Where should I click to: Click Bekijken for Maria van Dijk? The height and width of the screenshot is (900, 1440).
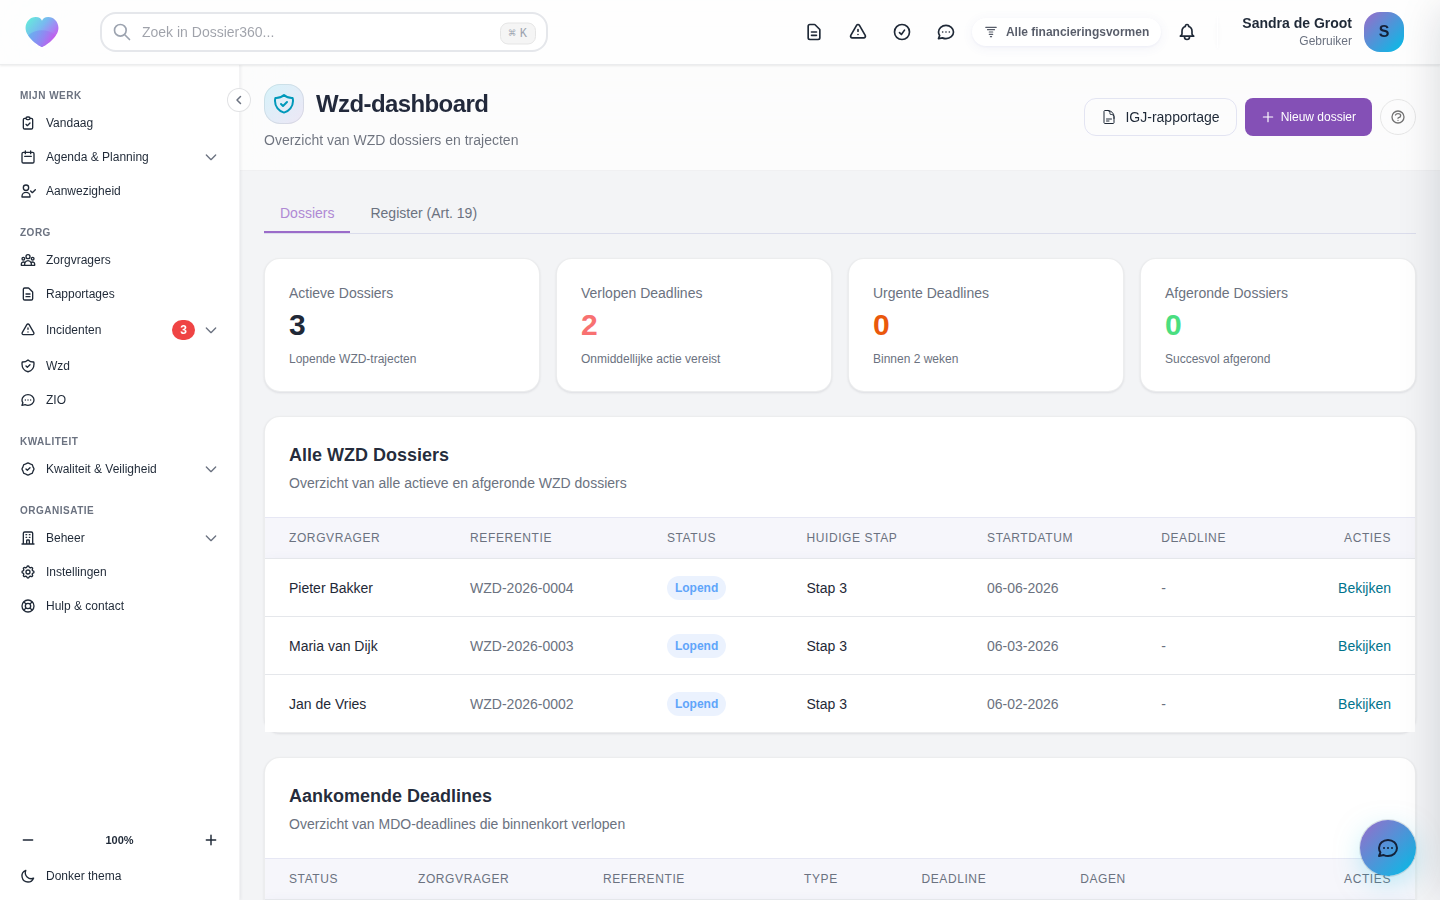pos(1364,646)
